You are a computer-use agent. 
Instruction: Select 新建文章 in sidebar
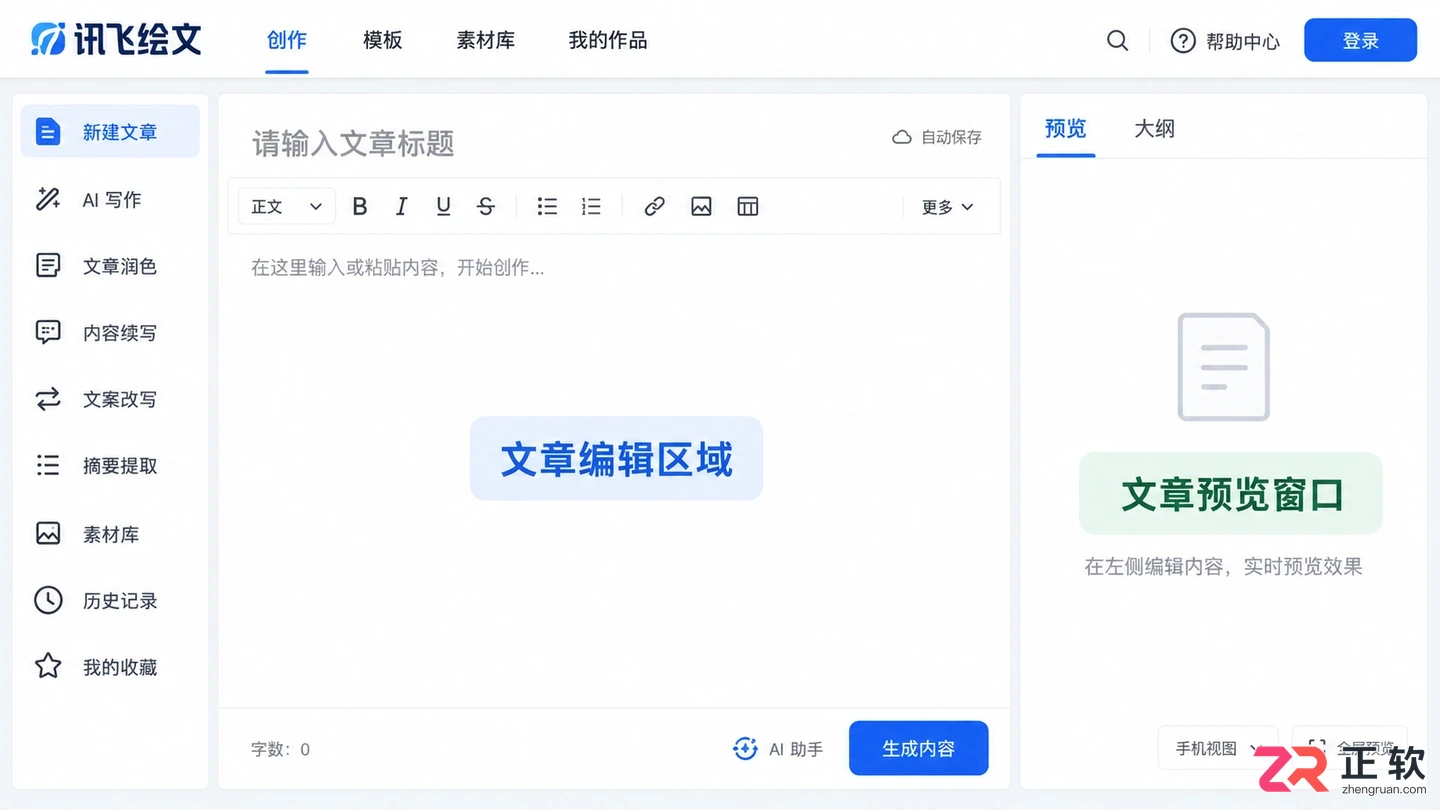tap(110, 132)
